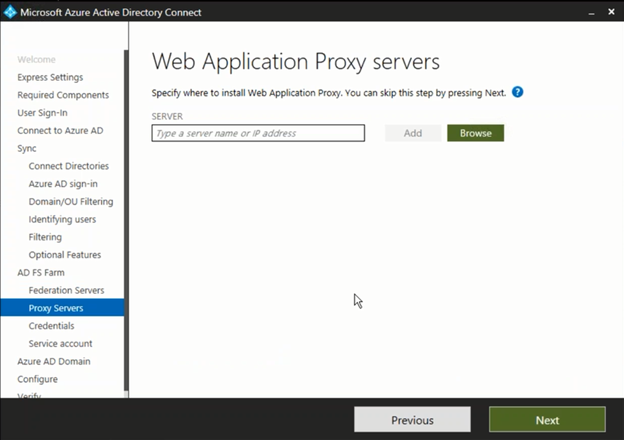Open Connect Directories step
Viewport: 624px width, 440px height.
(x=68, y=166)
